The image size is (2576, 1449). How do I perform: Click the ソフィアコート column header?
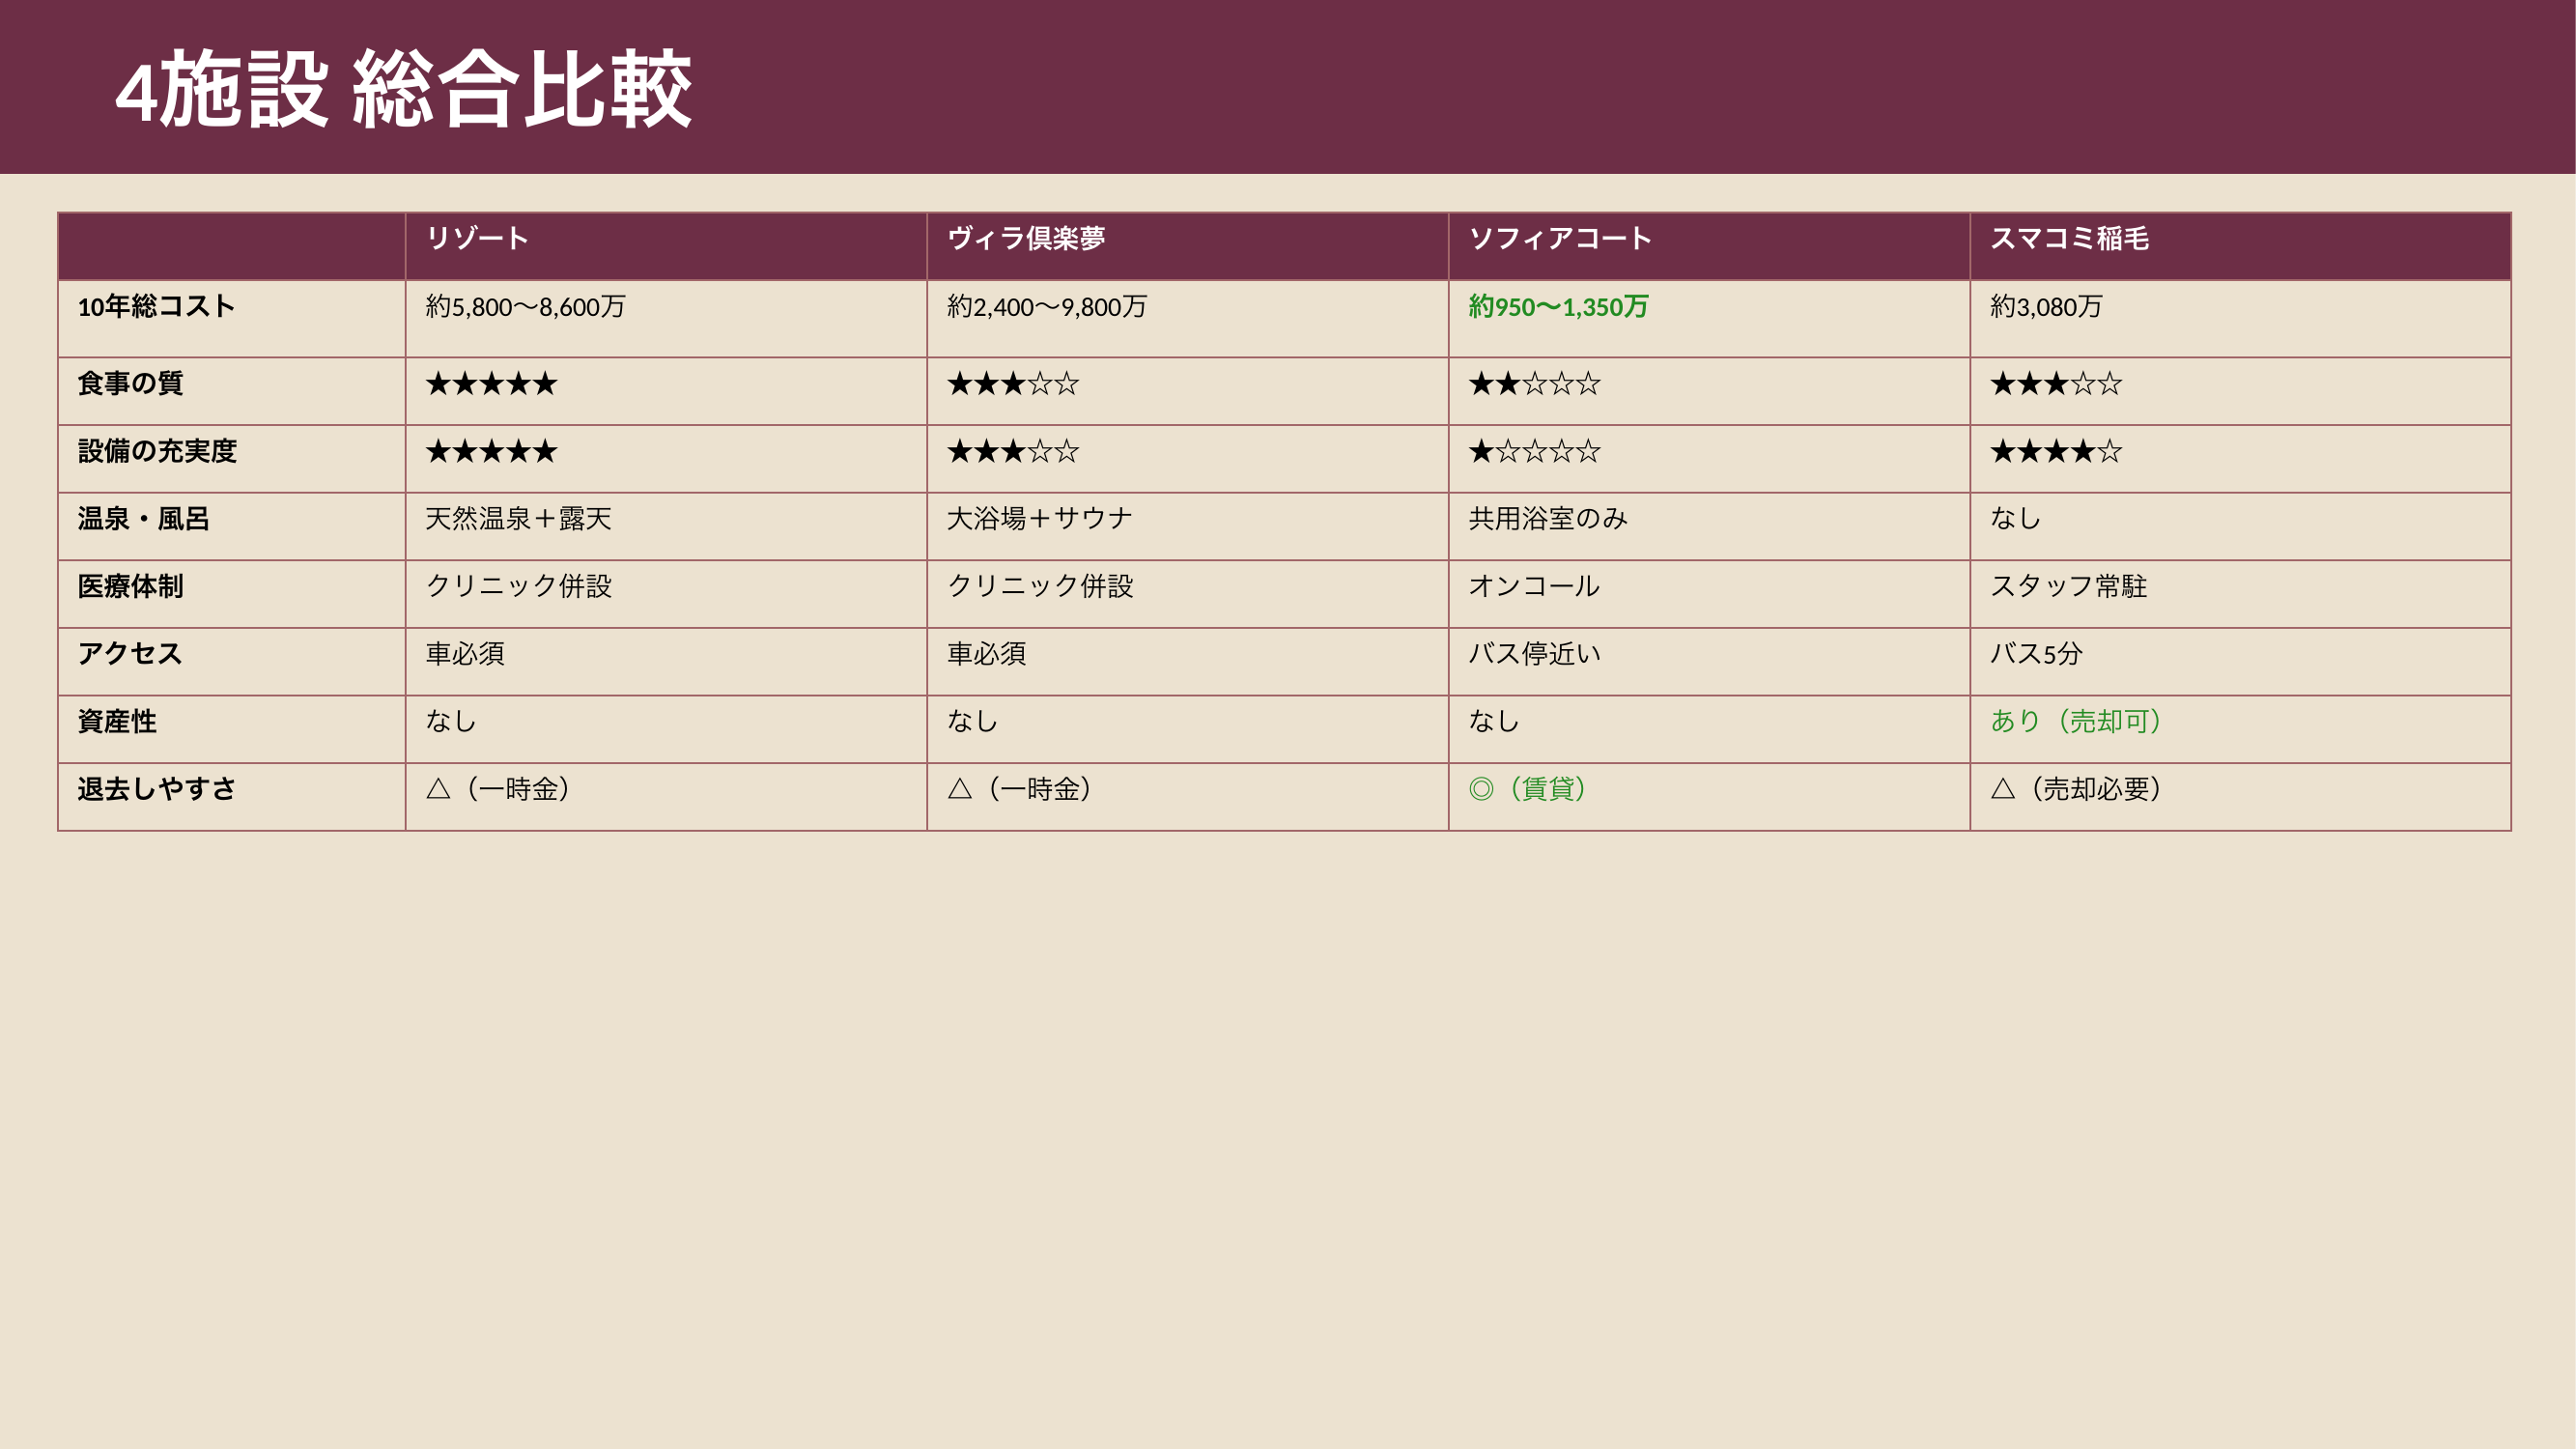pyautogui.click(x=1559, y=238)
